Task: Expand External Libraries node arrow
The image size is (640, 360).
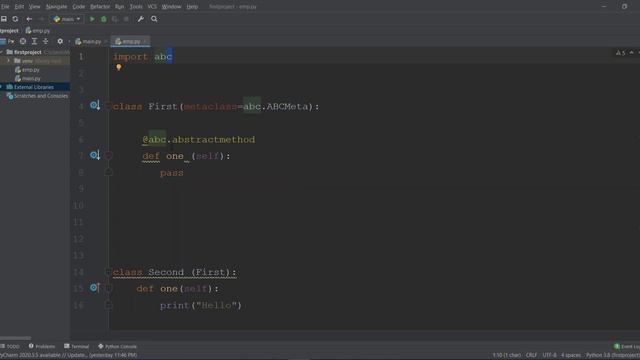Action: click(2, 87)
